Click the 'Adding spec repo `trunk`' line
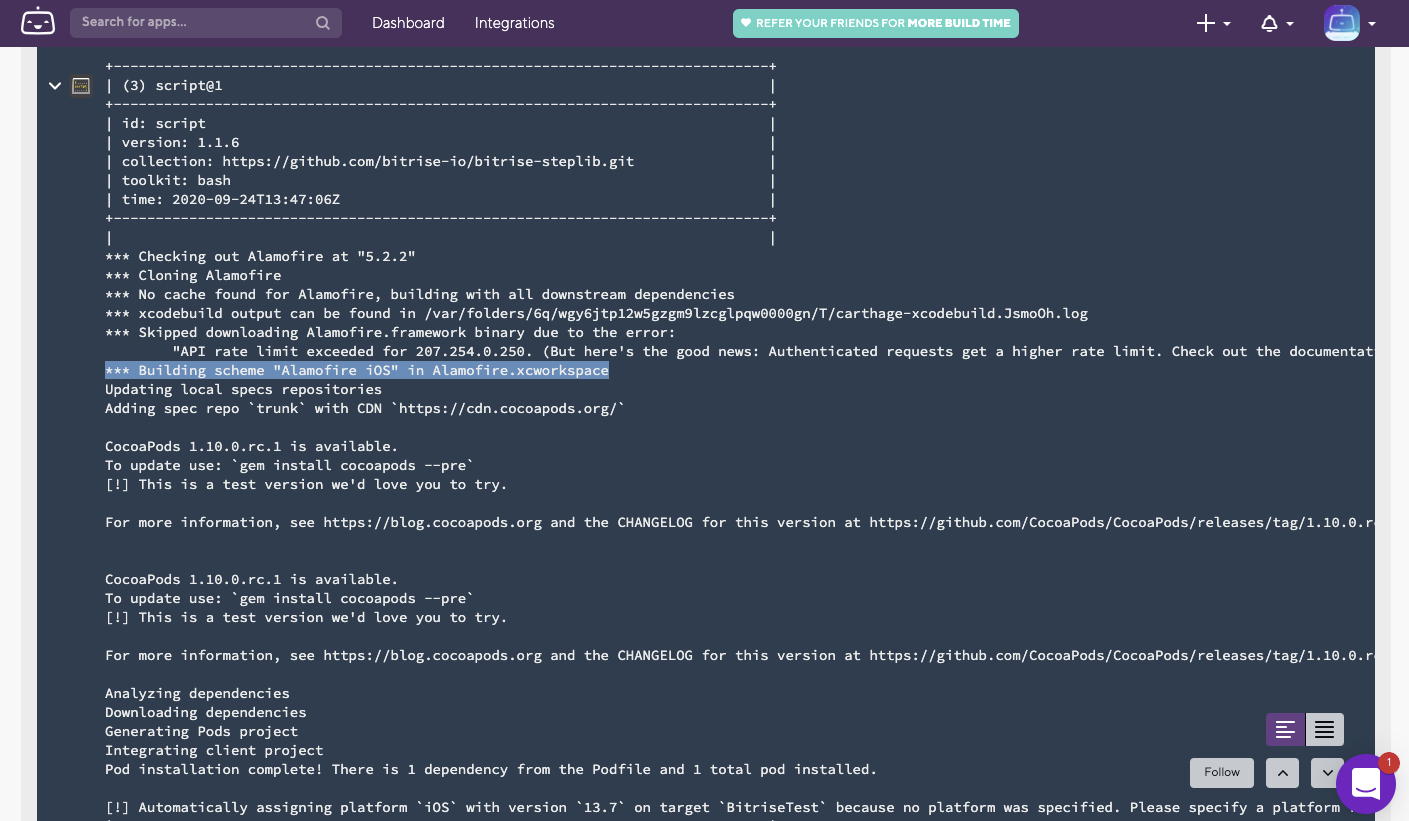 pyautogui.click(x=365, y=409)
